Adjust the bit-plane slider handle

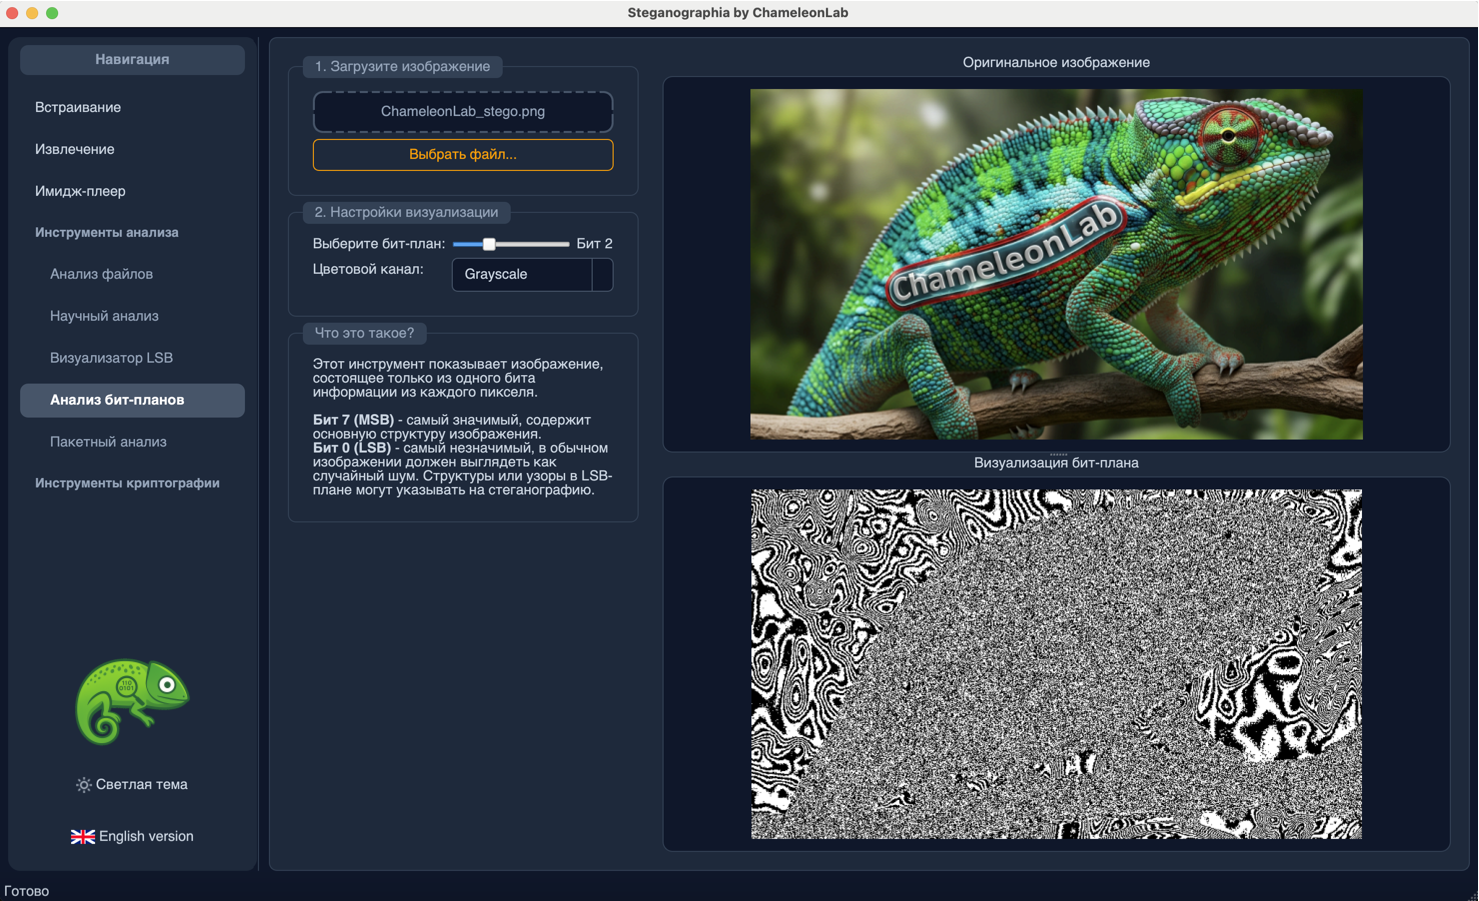coord(488,243)
